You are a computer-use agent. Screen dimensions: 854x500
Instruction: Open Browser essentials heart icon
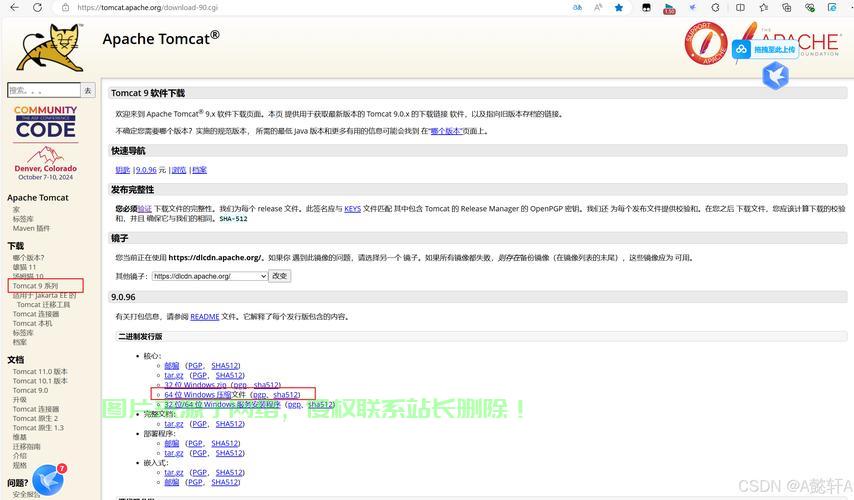pos(810,8)
